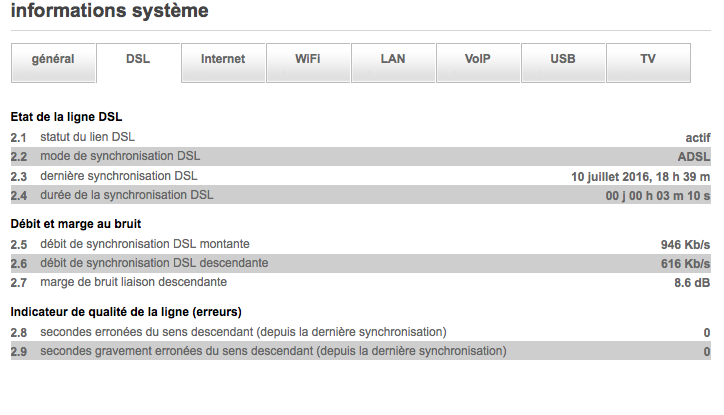Image resolution: width=724 pixels, height=415 pixels.
Task: Open the TV tab
Action: 648,60
